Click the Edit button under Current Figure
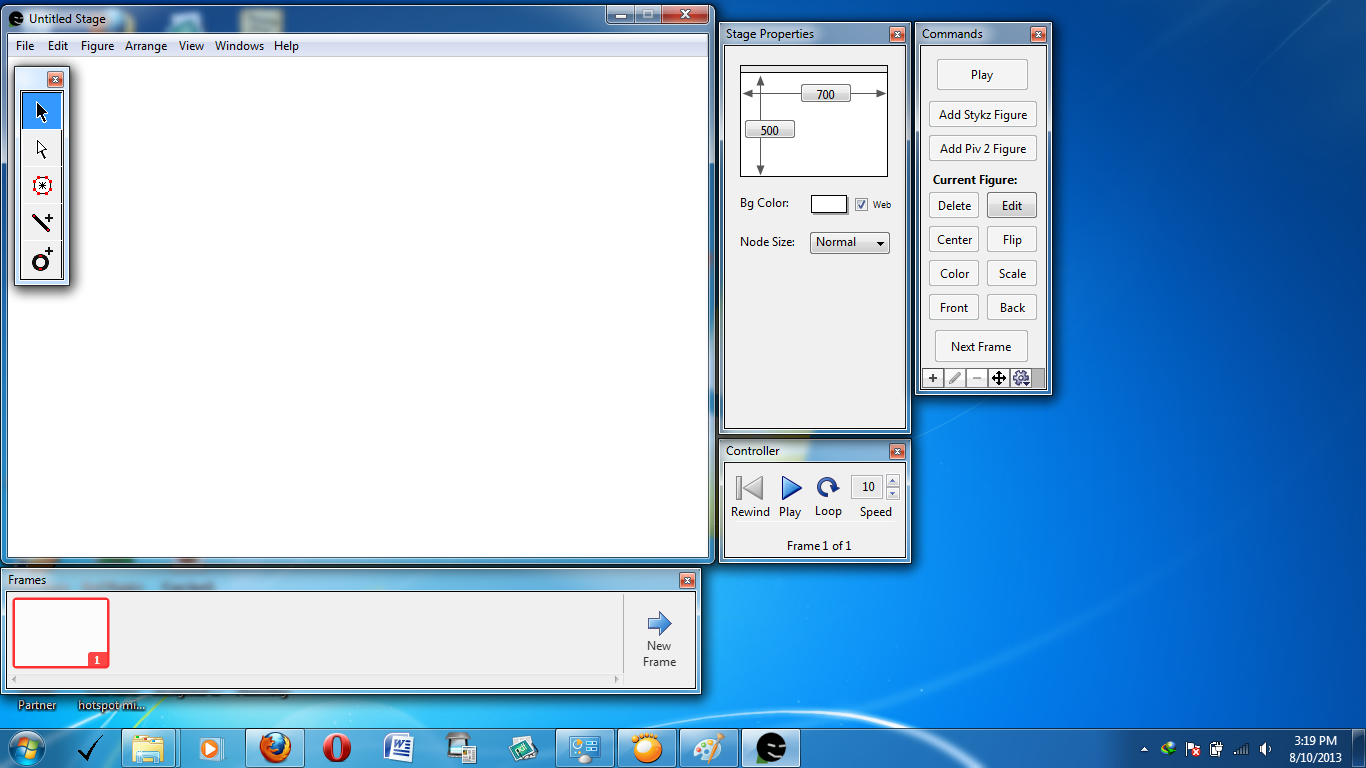This screenshot has height=768, width=1366. click(x=1012, y=206)
